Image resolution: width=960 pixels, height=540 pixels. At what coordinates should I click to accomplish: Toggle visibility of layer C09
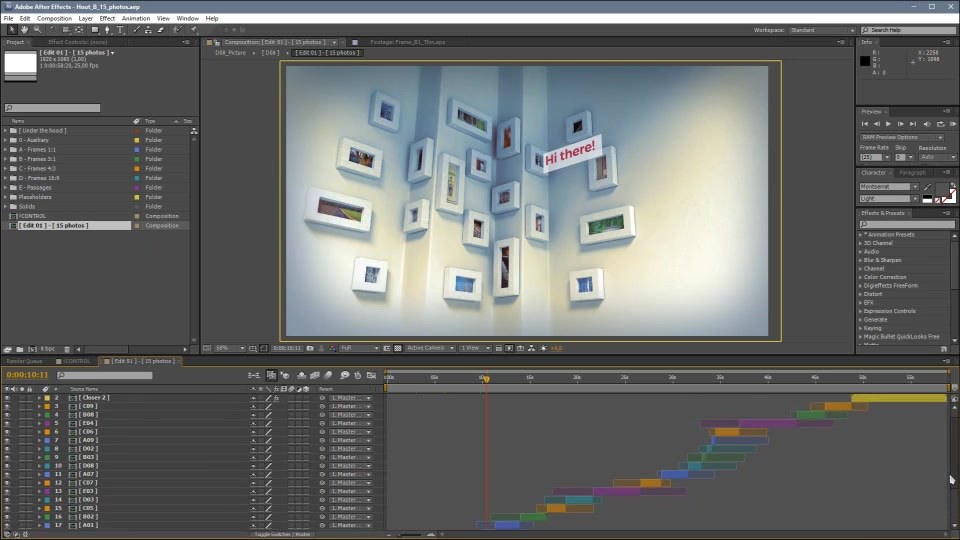7,407
